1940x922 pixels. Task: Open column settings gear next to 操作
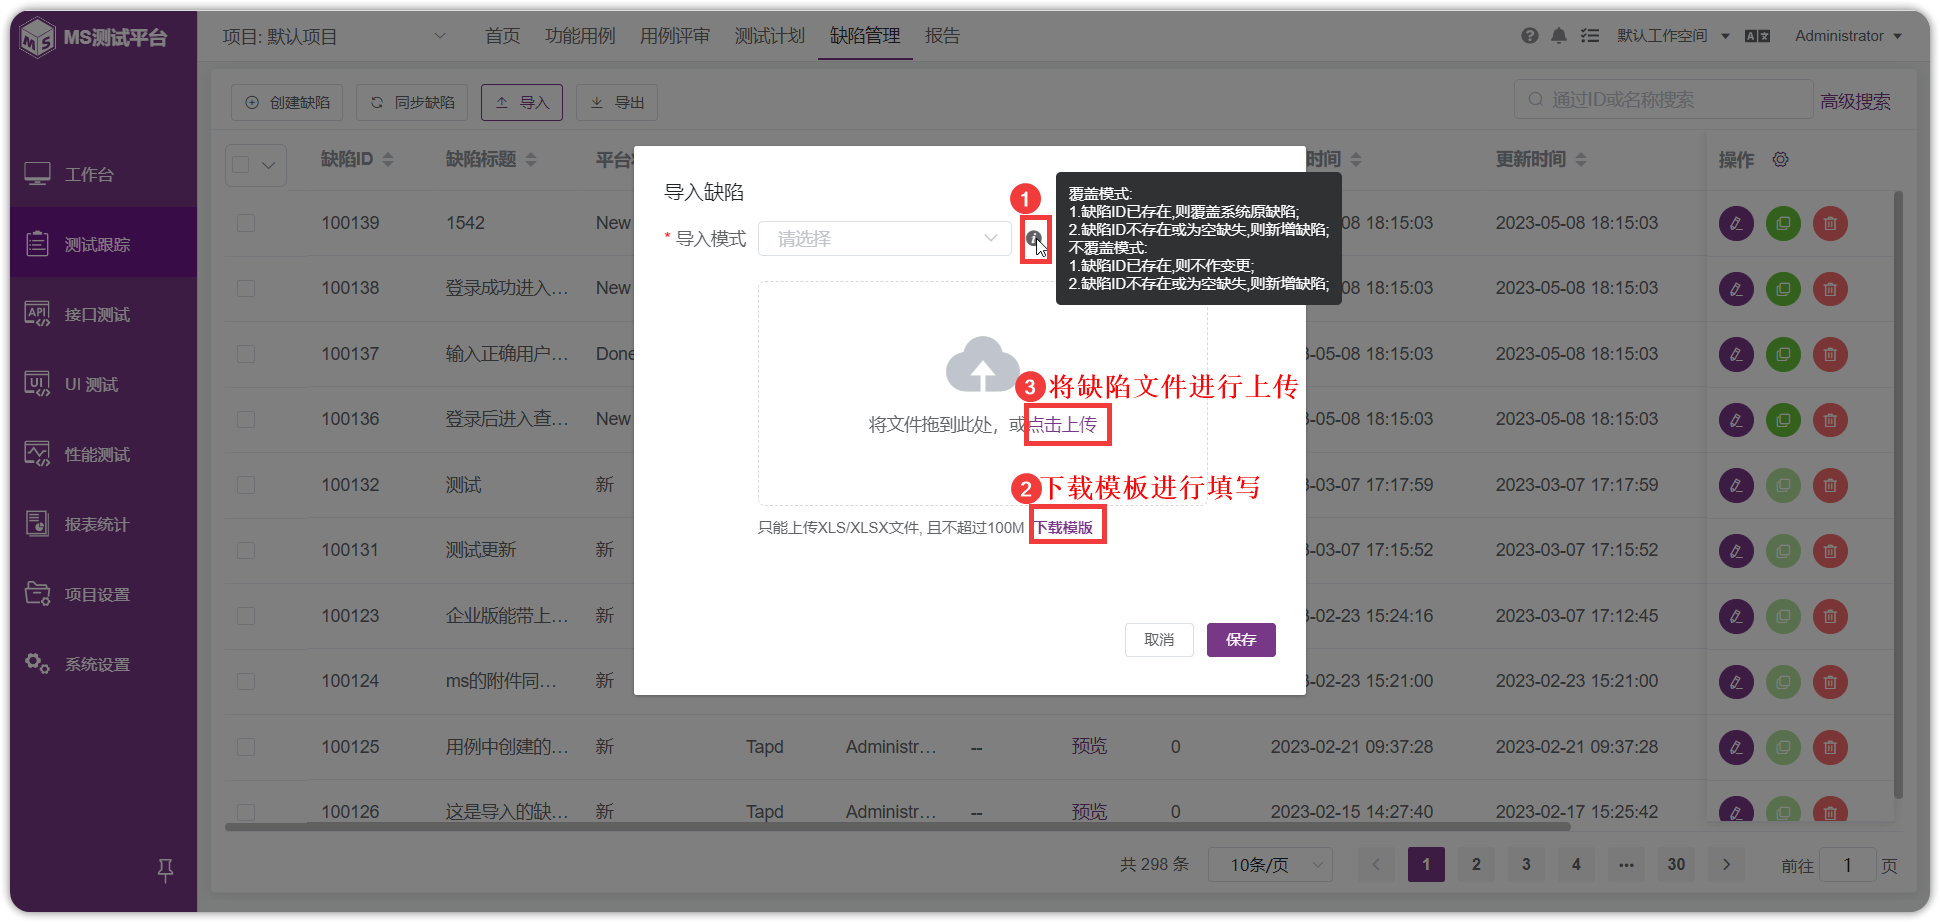[1780, 159]
